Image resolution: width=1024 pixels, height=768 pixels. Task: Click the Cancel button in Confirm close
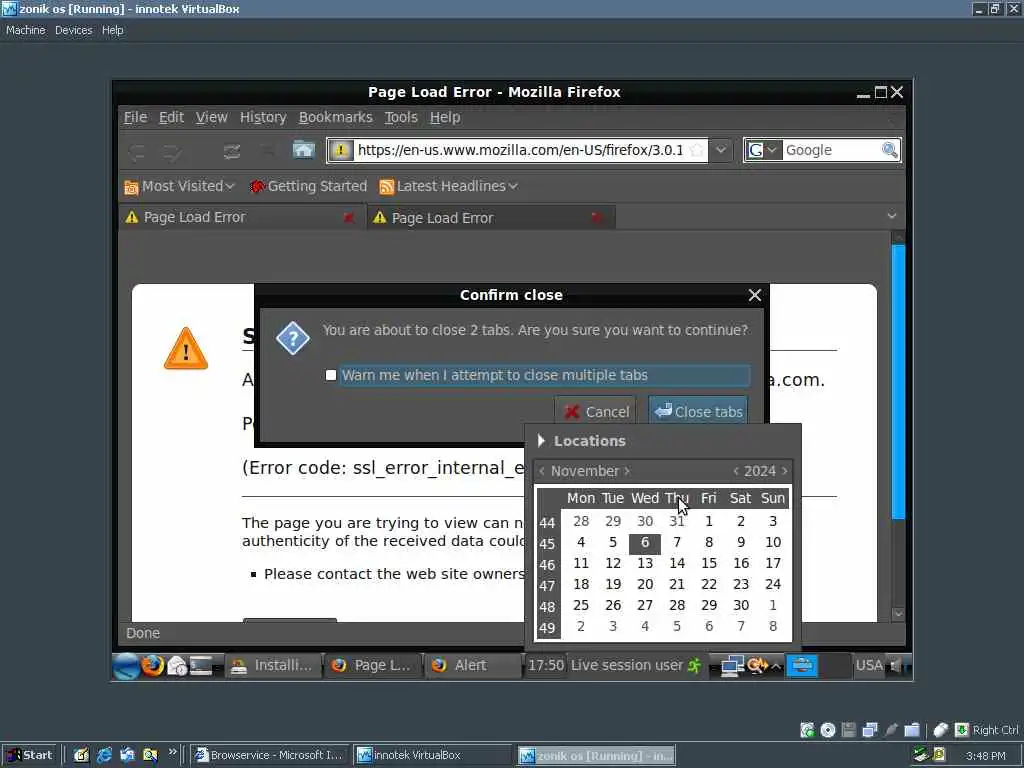[596, 411]
